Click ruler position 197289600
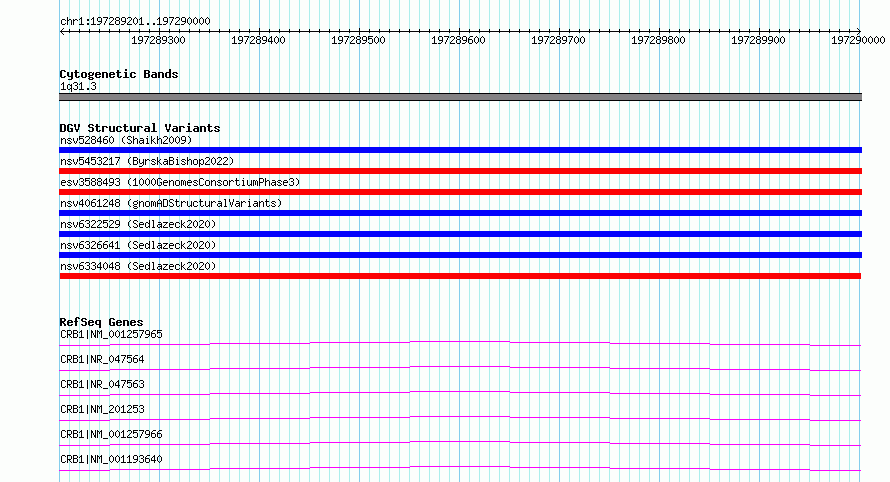 point(458,40)
